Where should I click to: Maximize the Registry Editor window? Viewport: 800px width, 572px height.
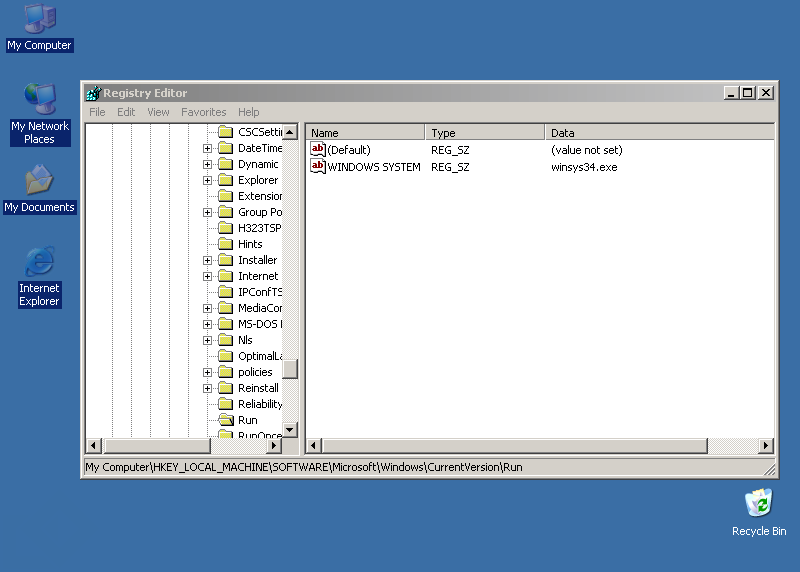pos(748,93)
